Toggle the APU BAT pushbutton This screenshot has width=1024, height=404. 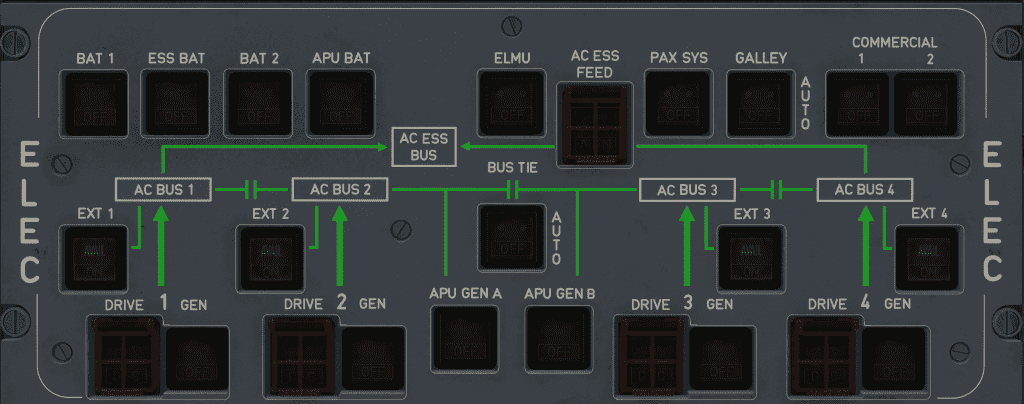point(340,104)
